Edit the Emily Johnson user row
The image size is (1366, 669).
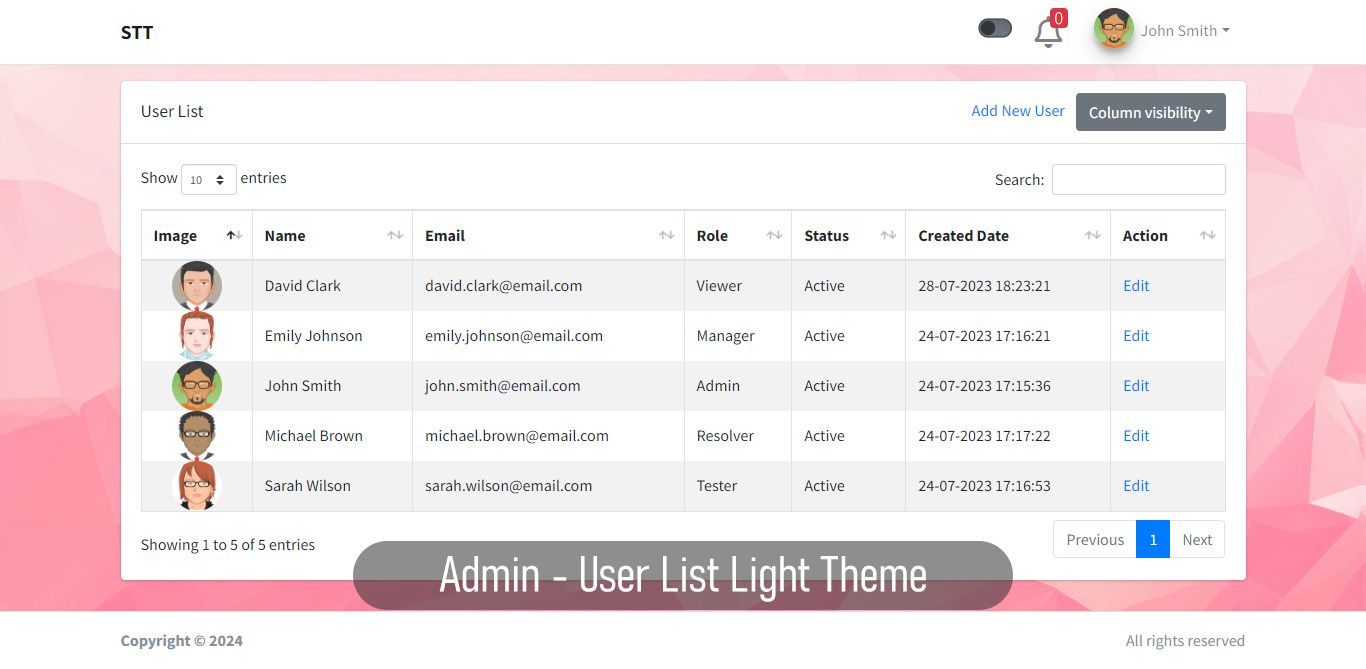(x=1136, y=336)
